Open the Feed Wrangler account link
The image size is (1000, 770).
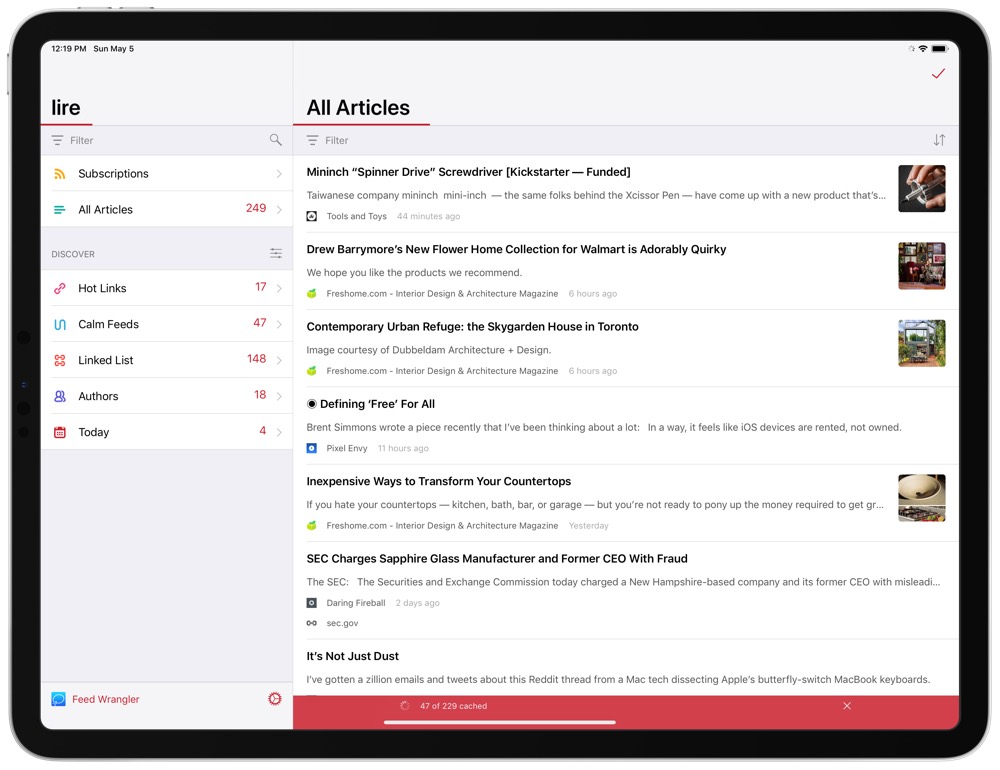click(105, 699)
